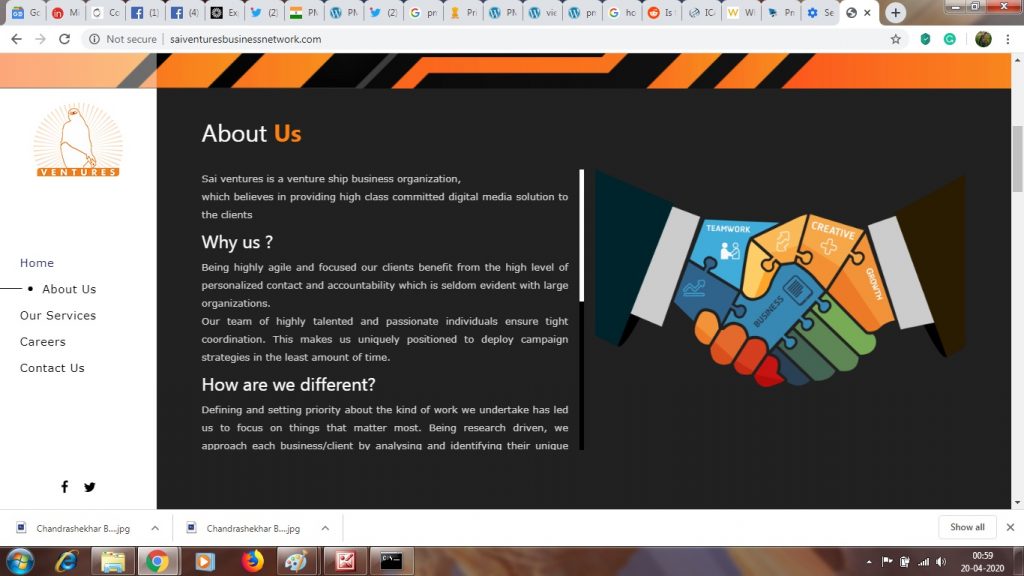
Task: Go to the Home menu item
Action: 37,263
